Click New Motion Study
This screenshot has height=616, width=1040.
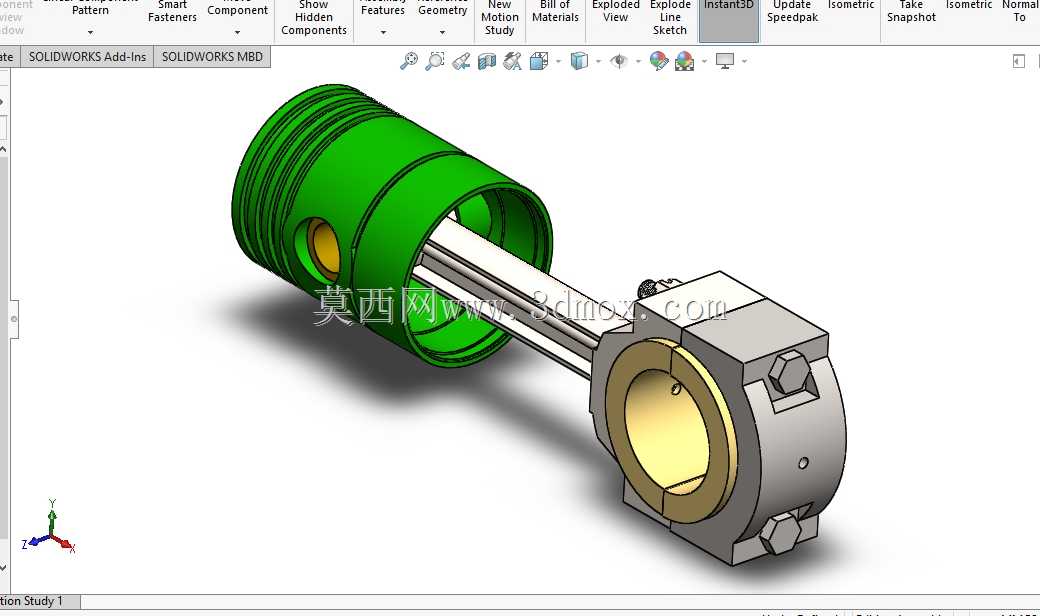(499, 18)
